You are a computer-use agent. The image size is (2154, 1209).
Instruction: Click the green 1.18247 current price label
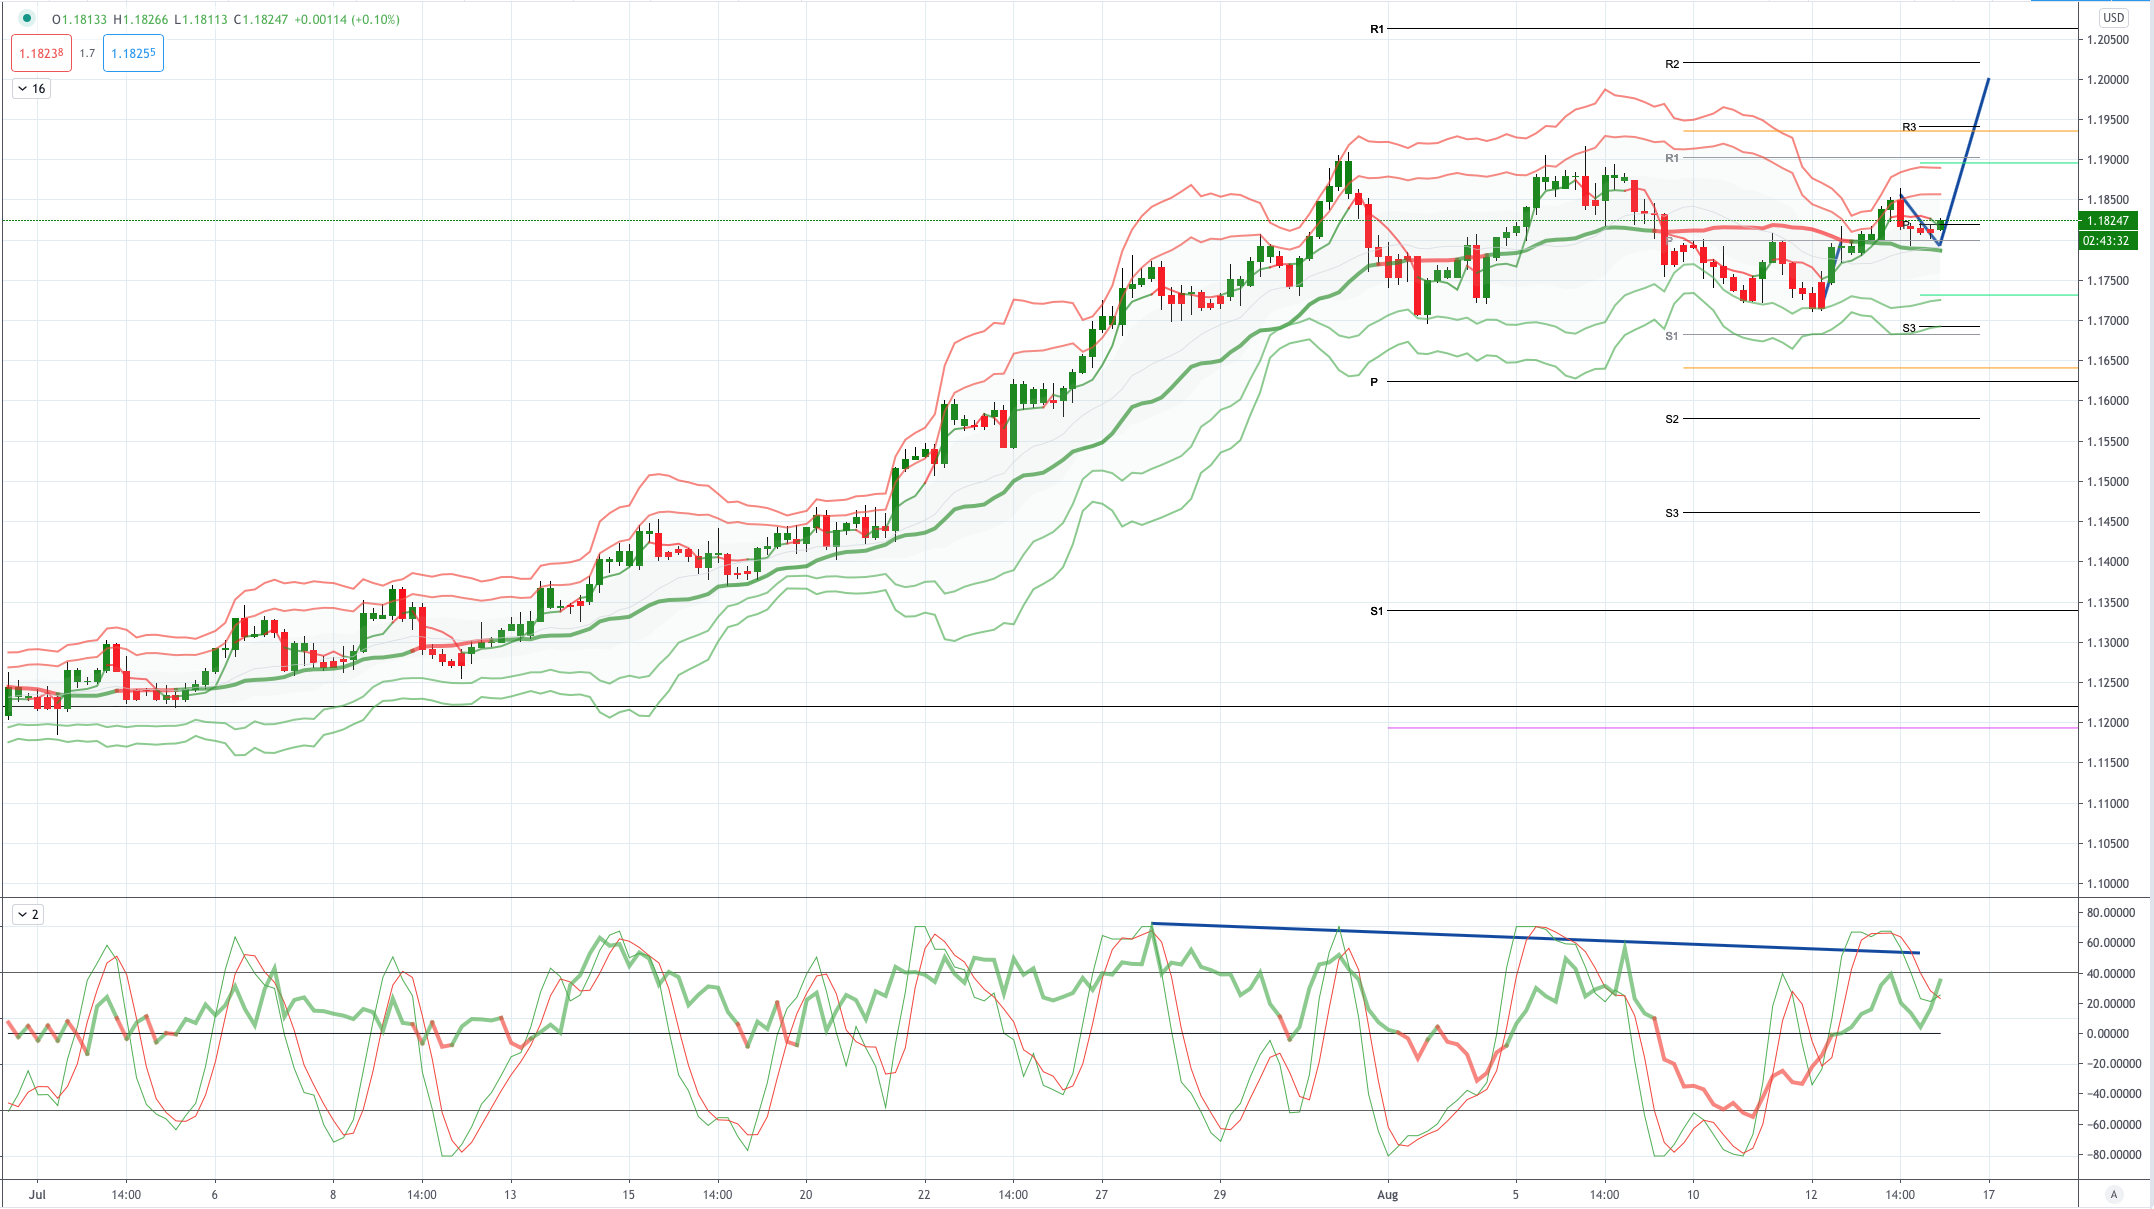click(2108, 221)
